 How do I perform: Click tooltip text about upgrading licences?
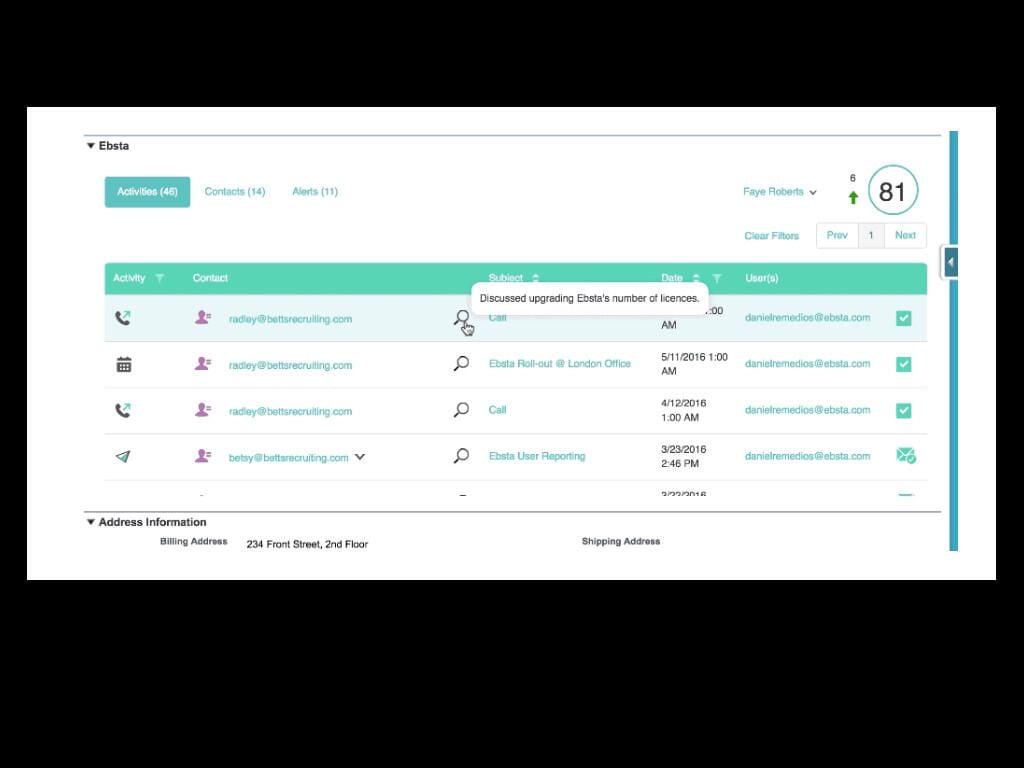click(589, 298)
